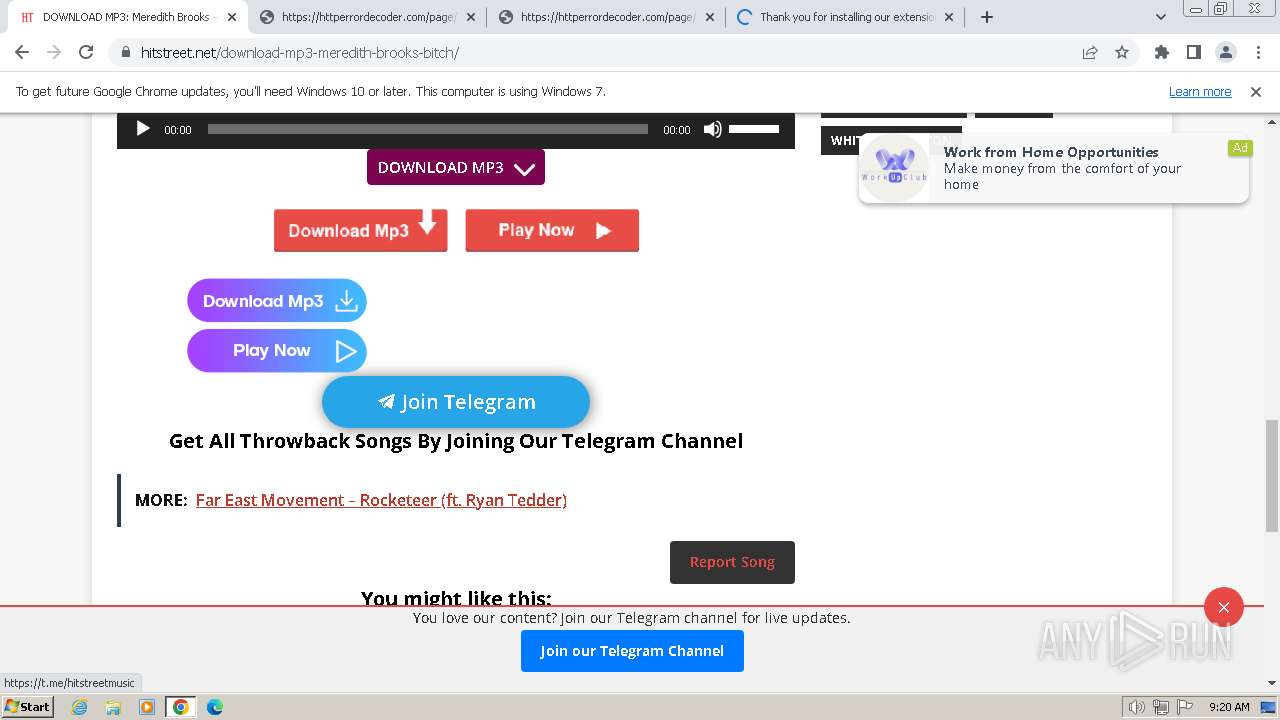This screenshot has width=1280, height=720.
Task: Go back to previous page
Action: (x=22, y=53)
